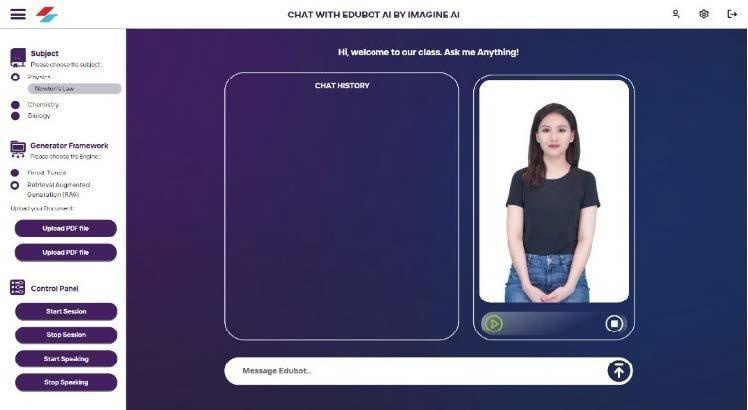
Task: Click the Control Panel icon
Action: click(x=17, y=287)
